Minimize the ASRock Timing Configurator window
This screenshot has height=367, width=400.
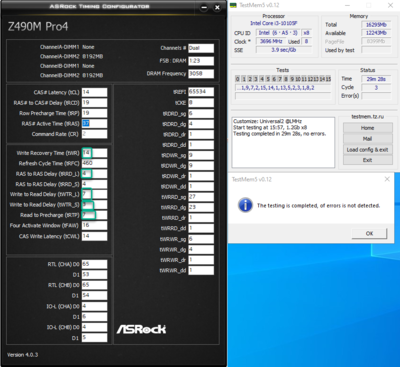coord(204,7)
